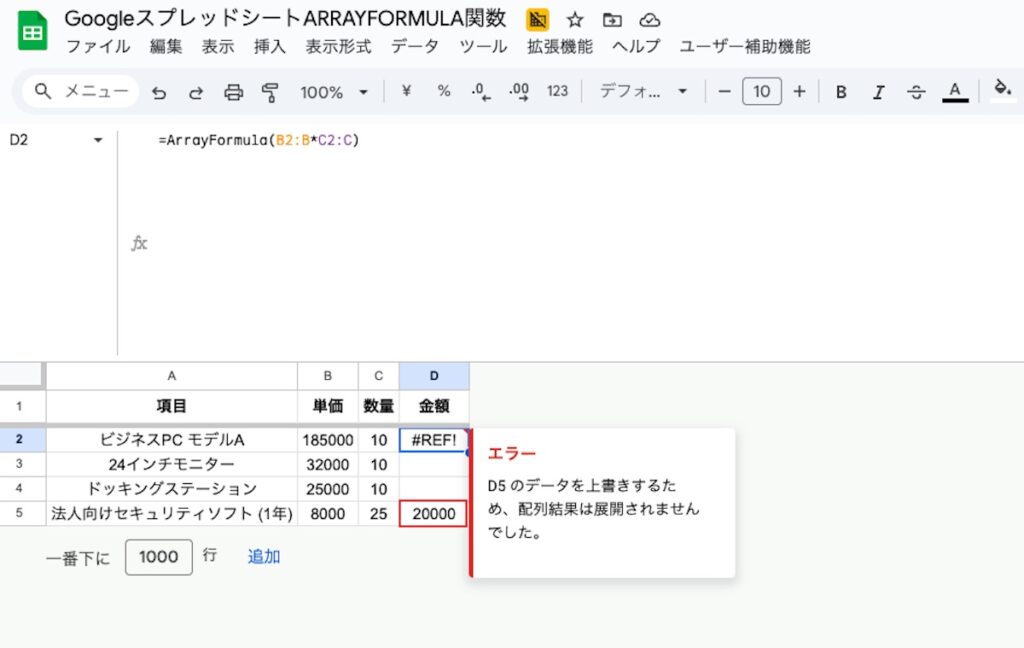Print the spreadsheet

pyautogui.click(x=233, y=92)
